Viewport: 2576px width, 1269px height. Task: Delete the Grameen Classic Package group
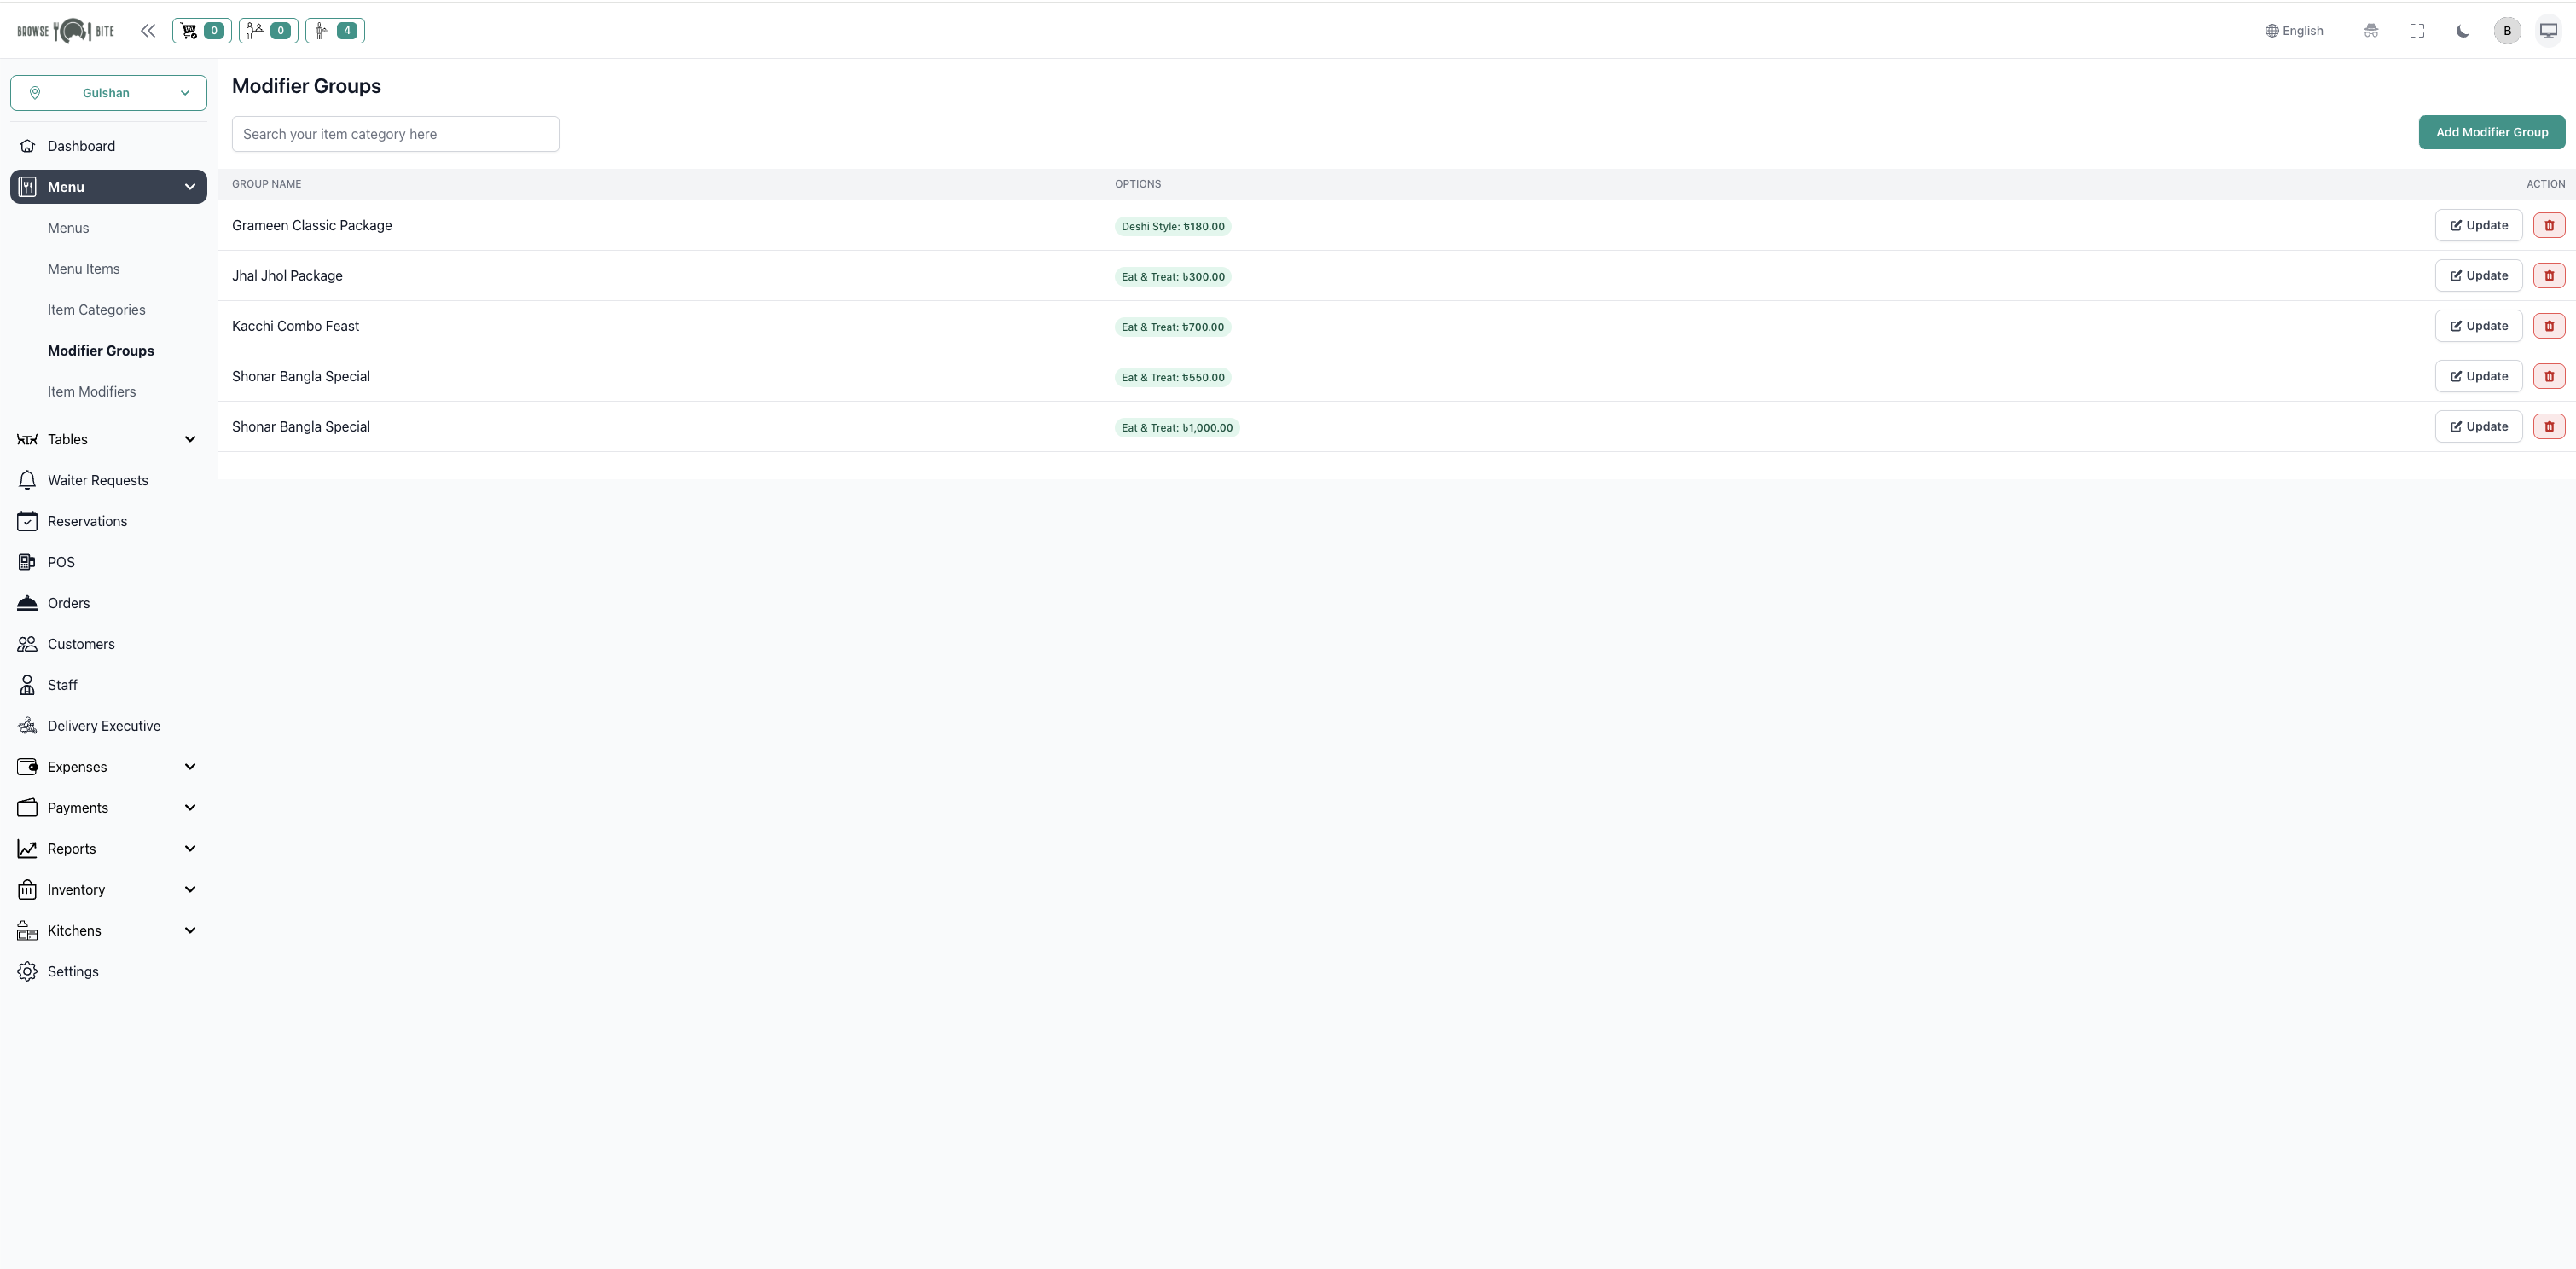[2548, 226]
